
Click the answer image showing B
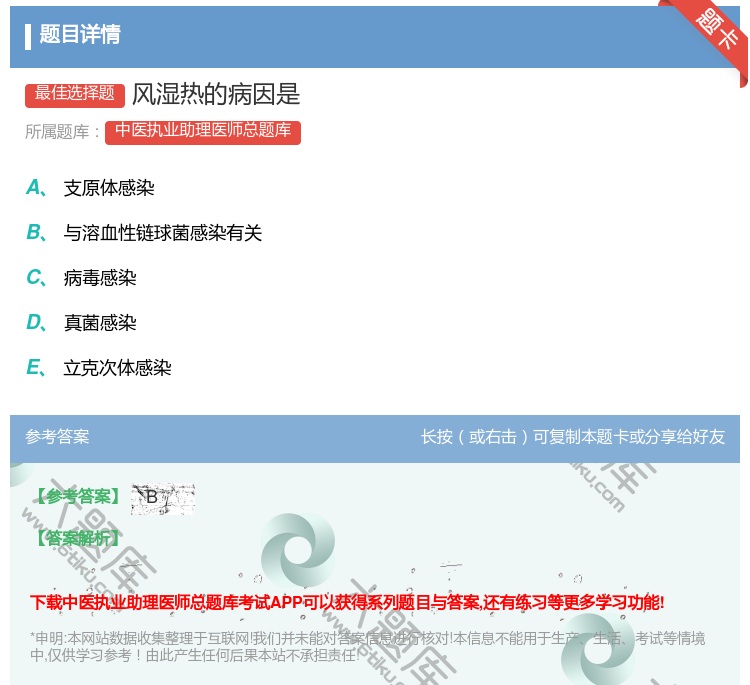coord(163,498)
